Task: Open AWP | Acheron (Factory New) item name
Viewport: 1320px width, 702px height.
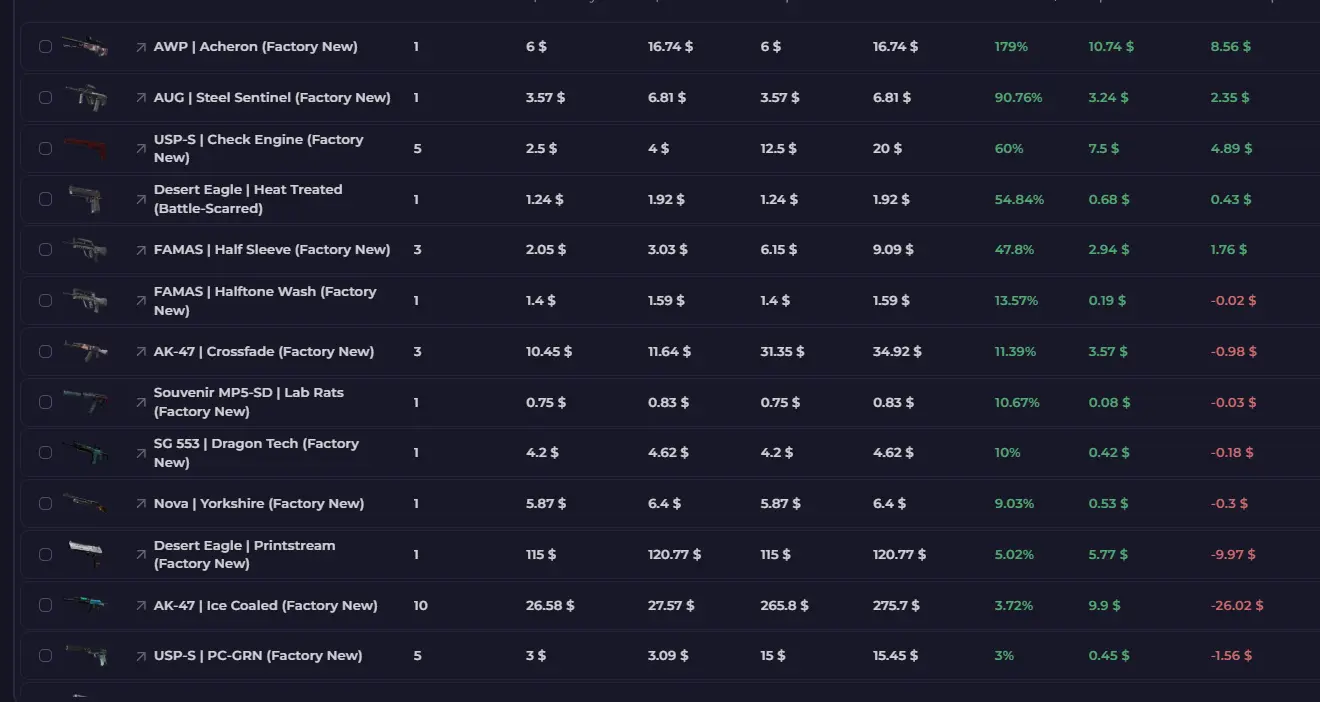Action: click(256, 47)
